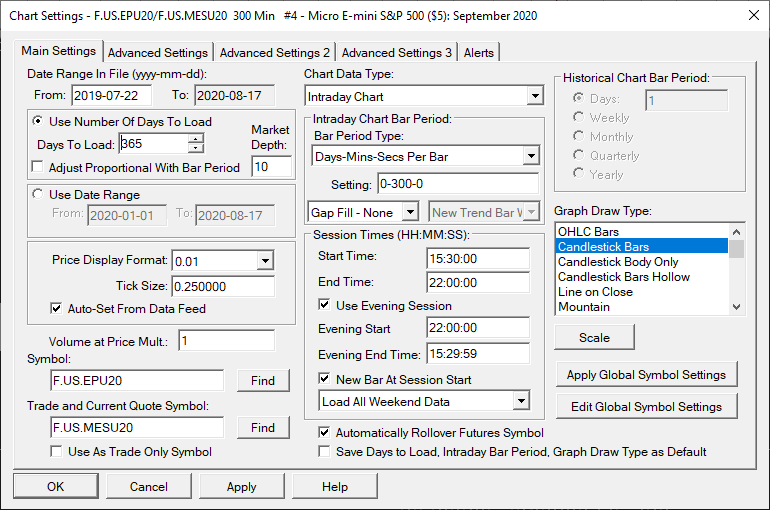Screen dimensions: 770x510
Task: Click the Market Depth field
Action: [272, 166]
